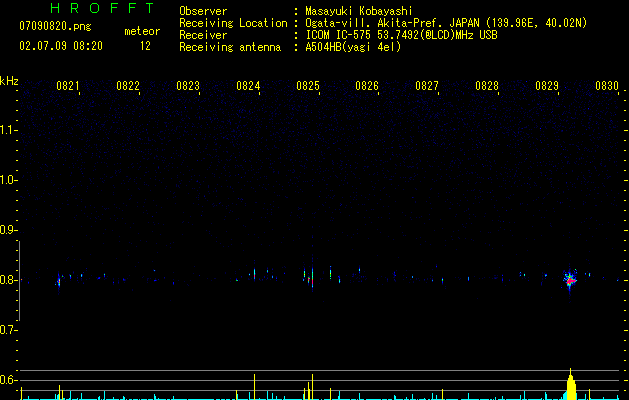Viewport: 629px width, 400px height.
Task: Click the 0.6 kHz axis label
Action: pyautogui.click(x=8, y=380)
